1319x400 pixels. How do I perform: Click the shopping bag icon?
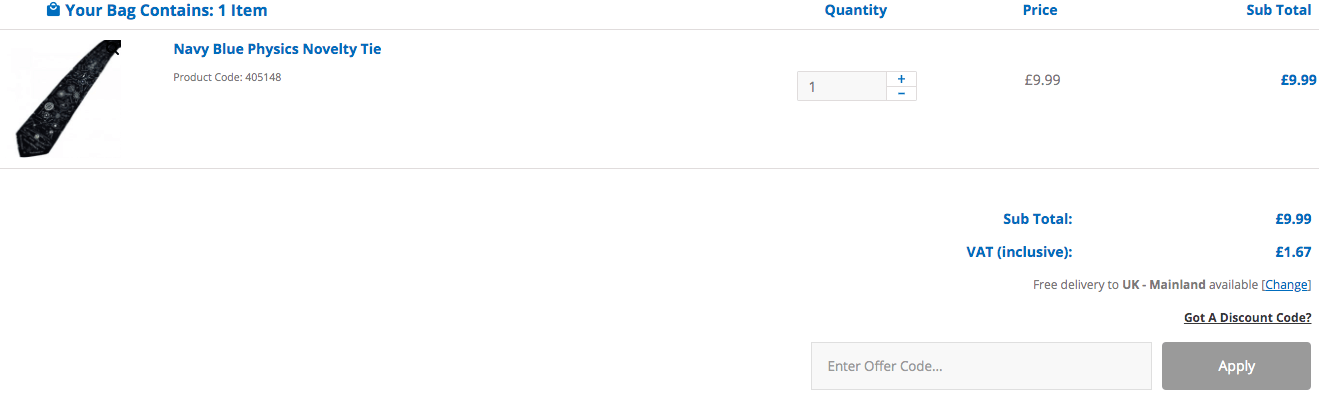coord(53,10)
